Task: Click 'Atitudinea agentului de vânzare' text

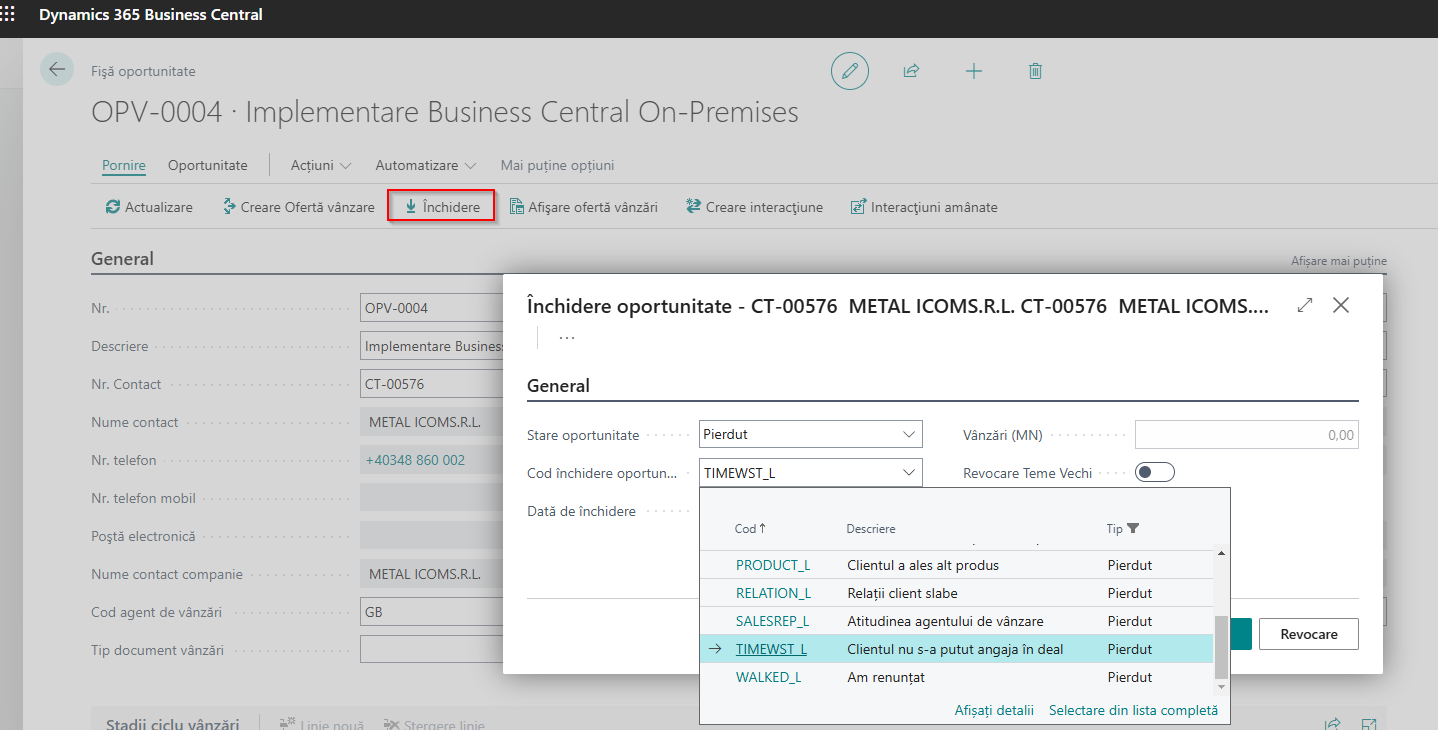Action: (x=945, y=621)
